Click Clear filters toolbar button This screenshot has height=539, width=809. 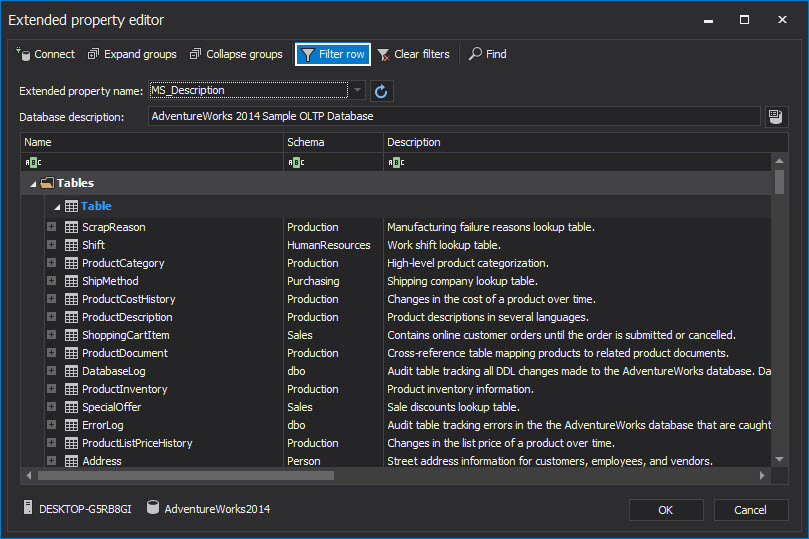(x=413, y=54)
